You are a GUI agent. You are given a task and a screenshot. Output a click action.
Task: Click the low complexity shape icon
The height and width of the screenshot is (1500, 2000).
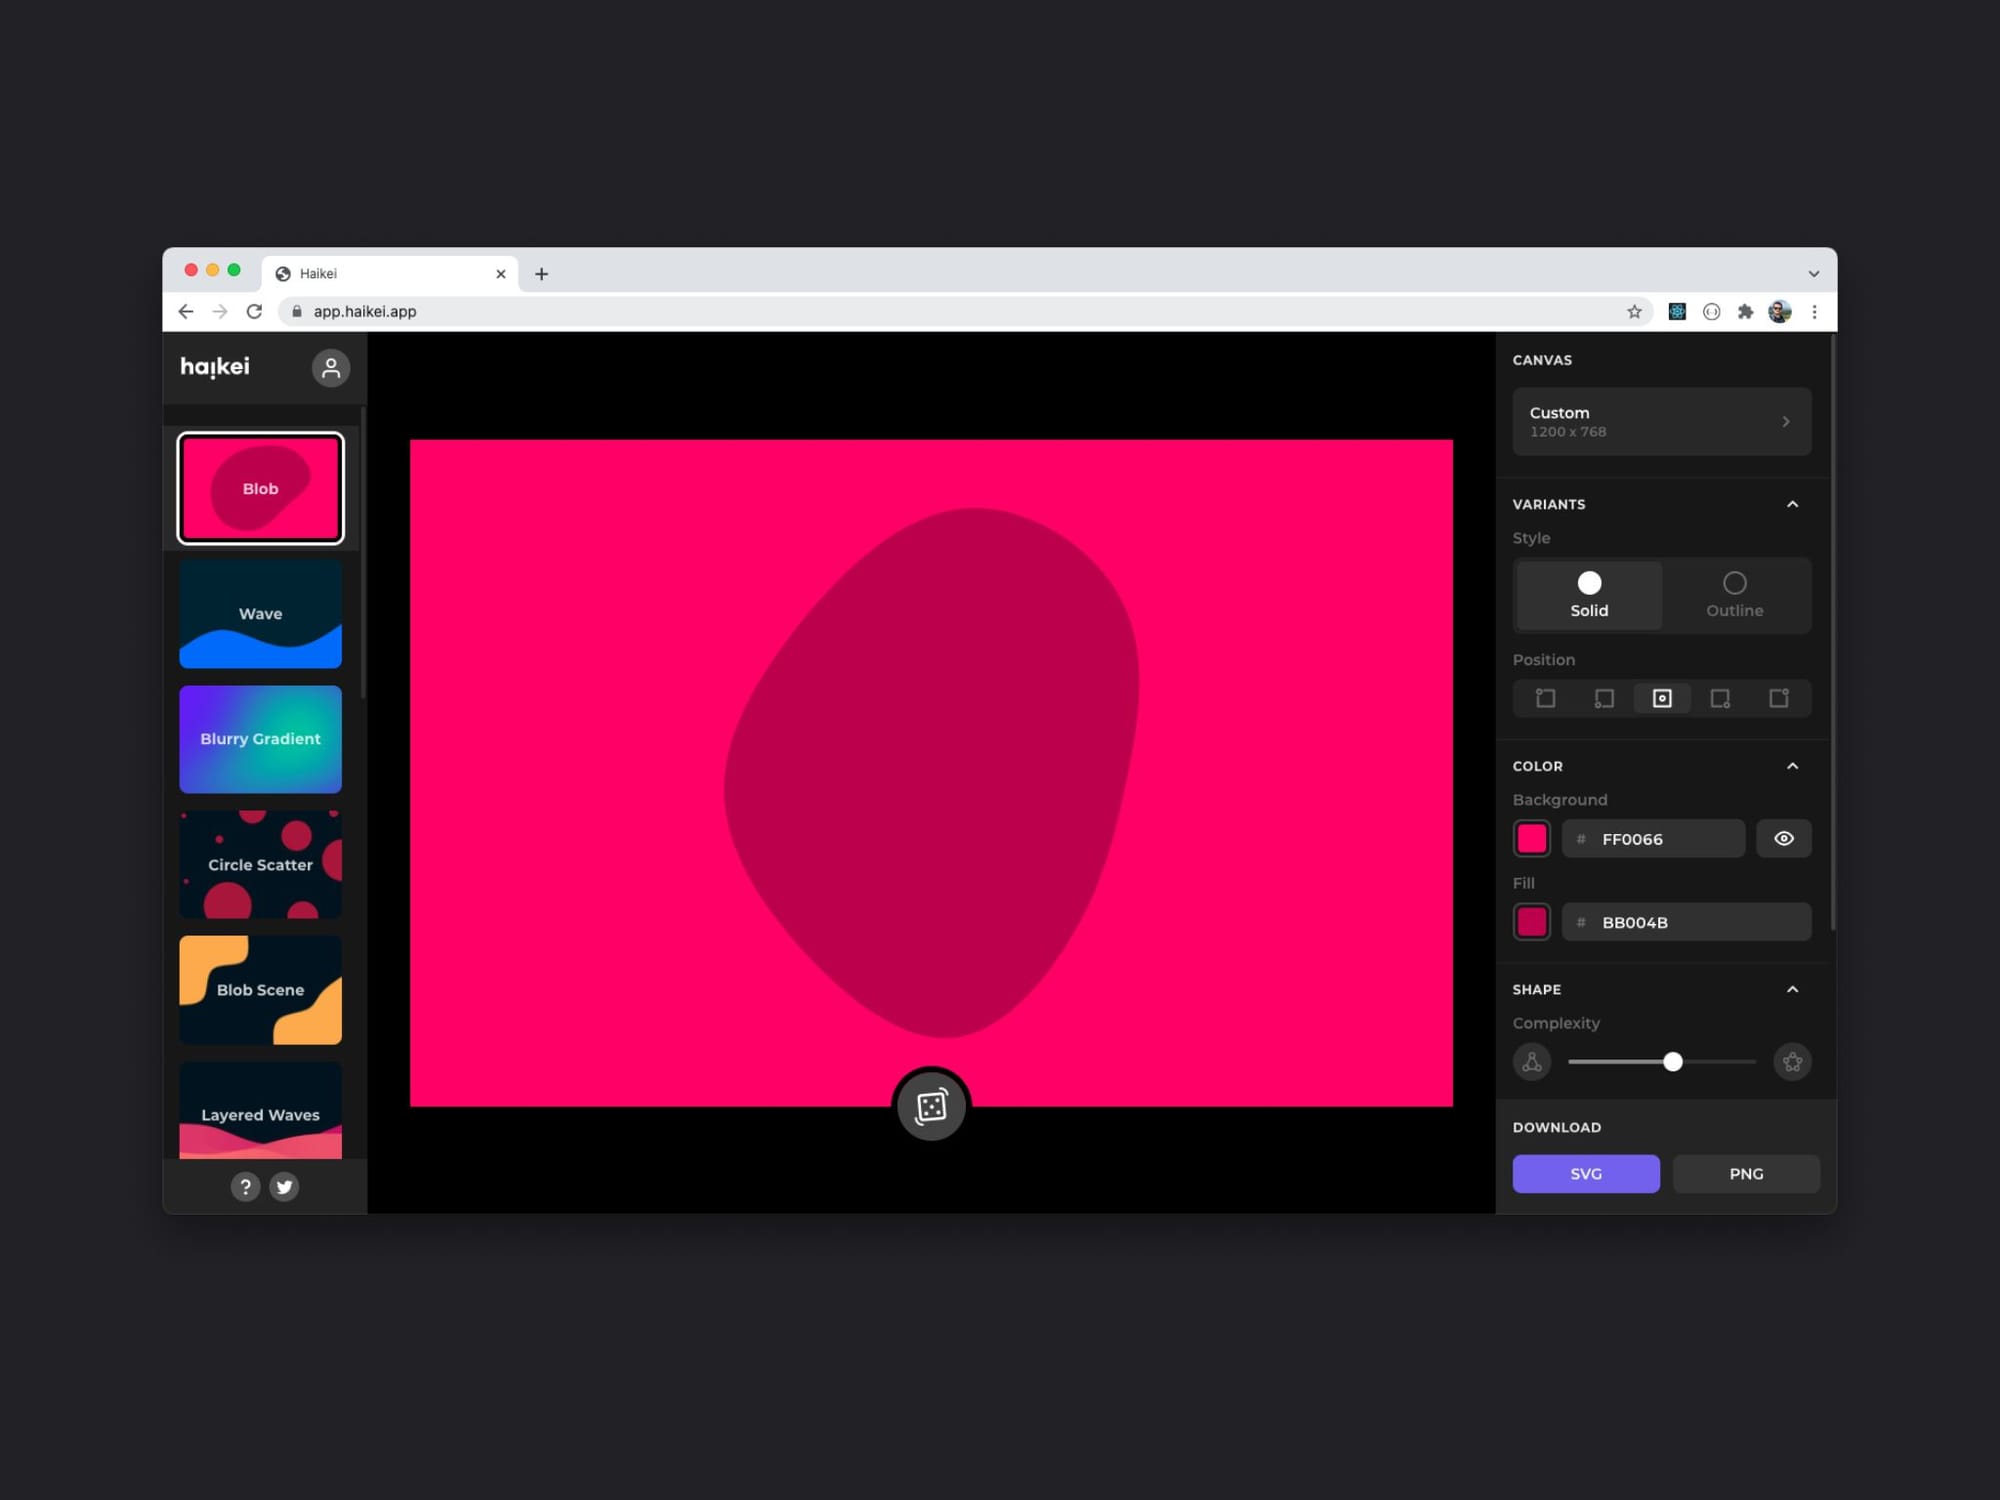pos(1532,1062)
